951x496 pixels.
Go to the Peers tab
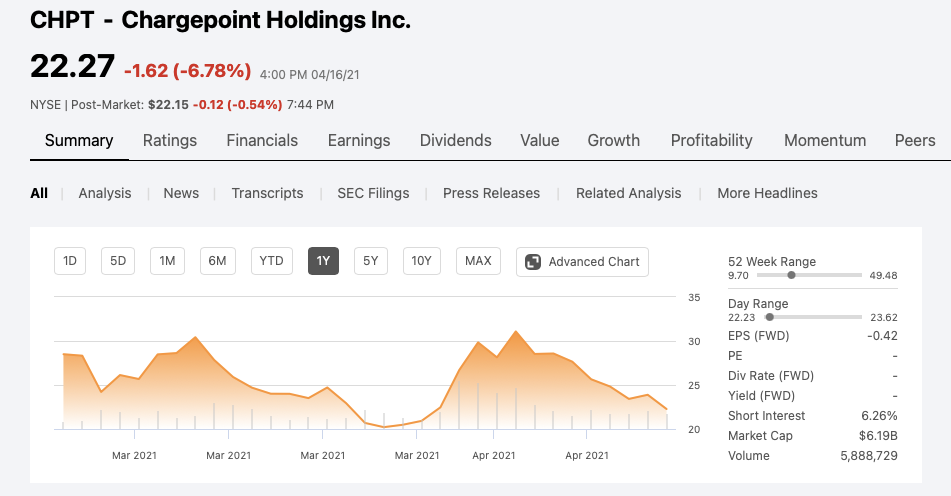tap(915, 141)
